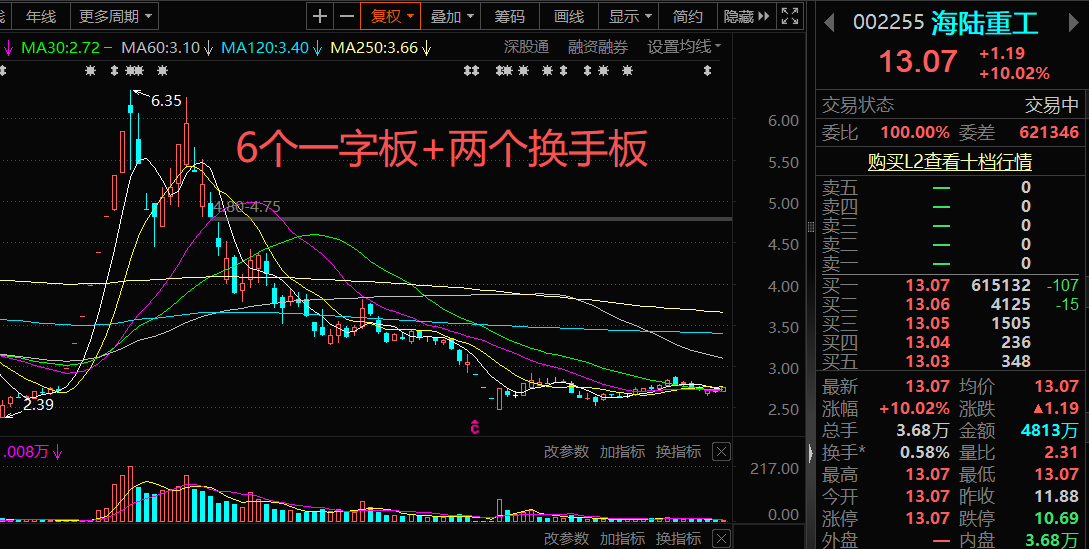This screenshot has width=1089, height=549.
Task: Switch to 年线 period tab
Action: [40, 16]
